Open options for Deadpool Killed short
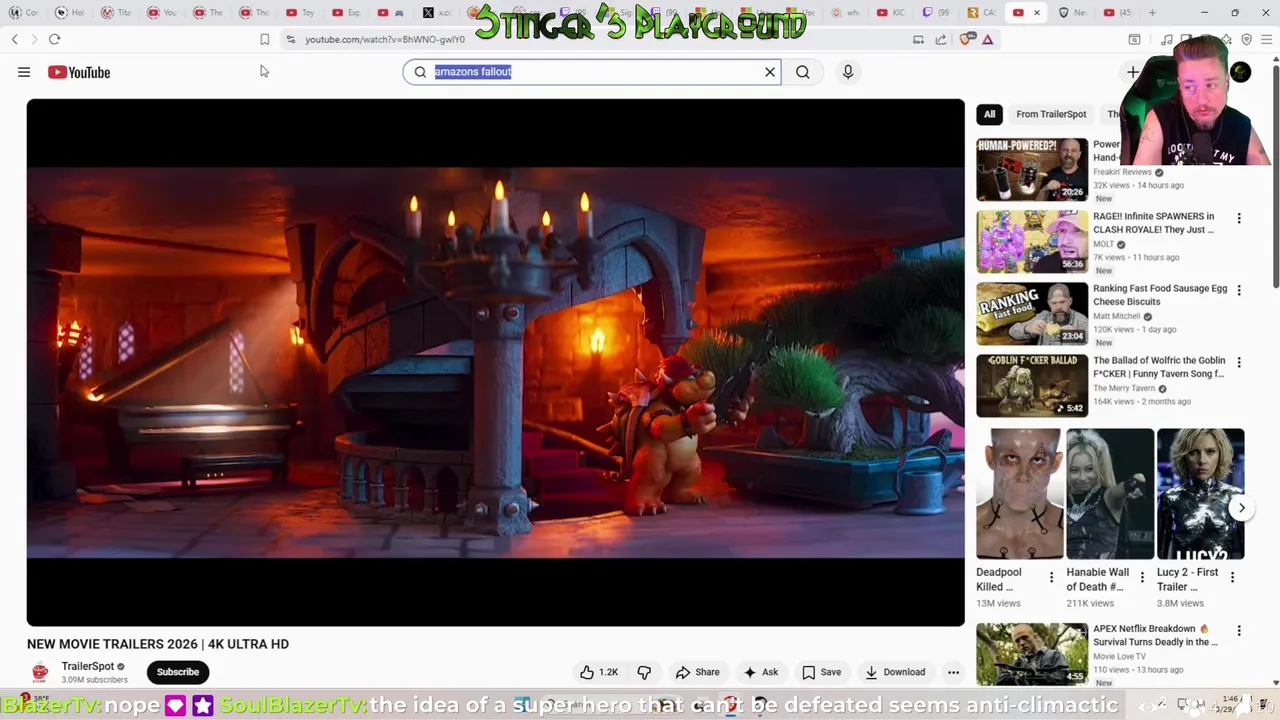Viewport: 1280px width, 720px height. coord(1051,577)
